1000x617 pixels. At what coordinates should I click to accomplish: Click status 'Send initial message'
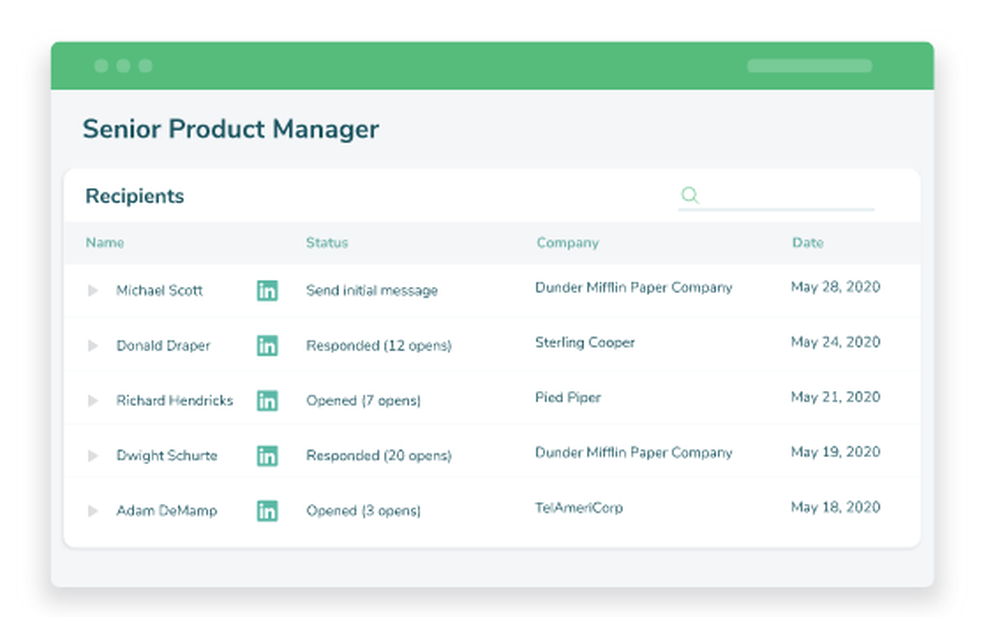372,290
